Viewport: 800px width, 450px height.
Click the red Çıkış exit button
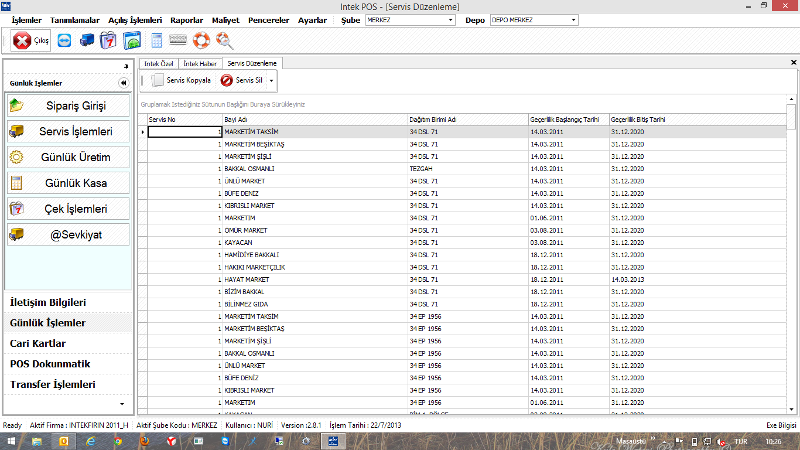(x=31, y=41)
